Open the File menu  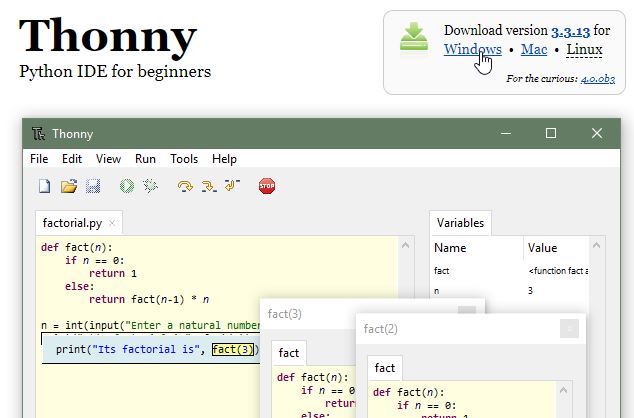pos(39,159)
